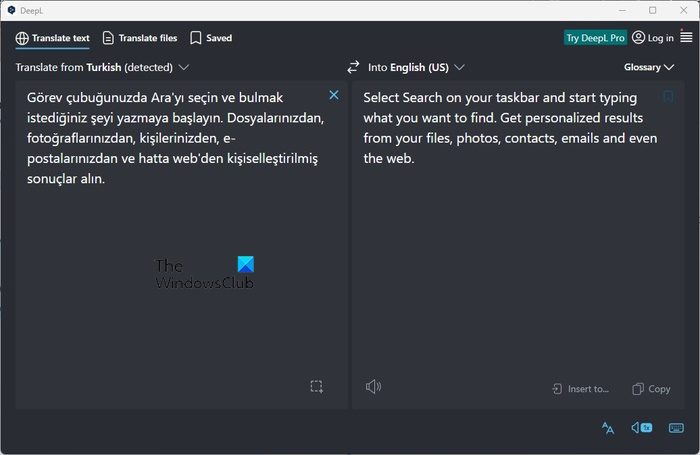Listen to the translated text

[373, 386]
